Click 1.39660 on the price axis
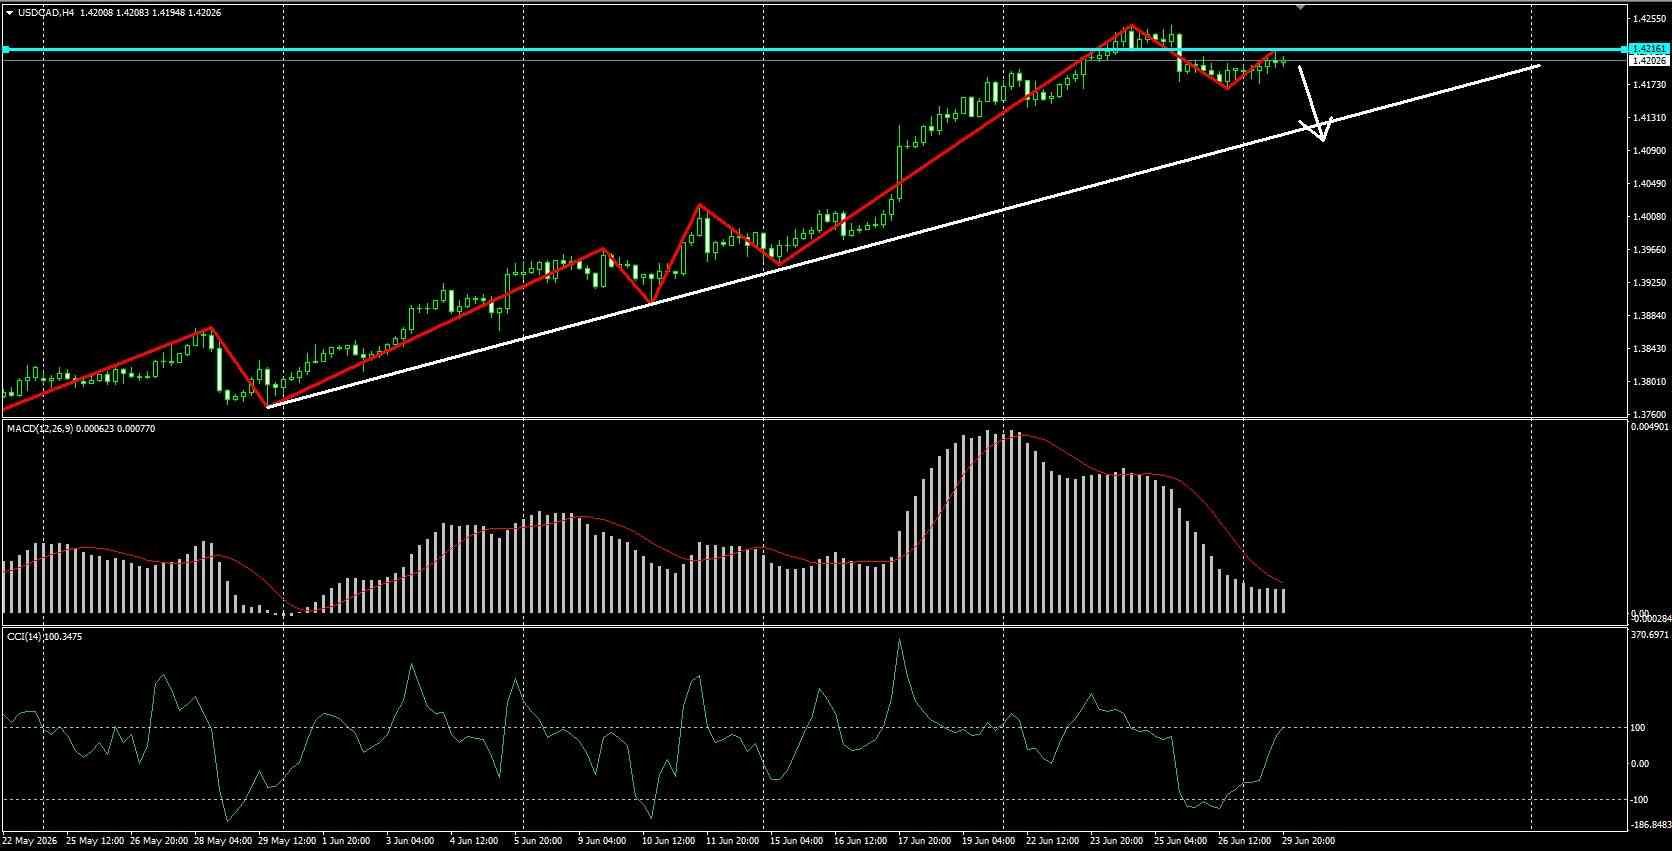The image size is (1672, 851). (1649, 250)
